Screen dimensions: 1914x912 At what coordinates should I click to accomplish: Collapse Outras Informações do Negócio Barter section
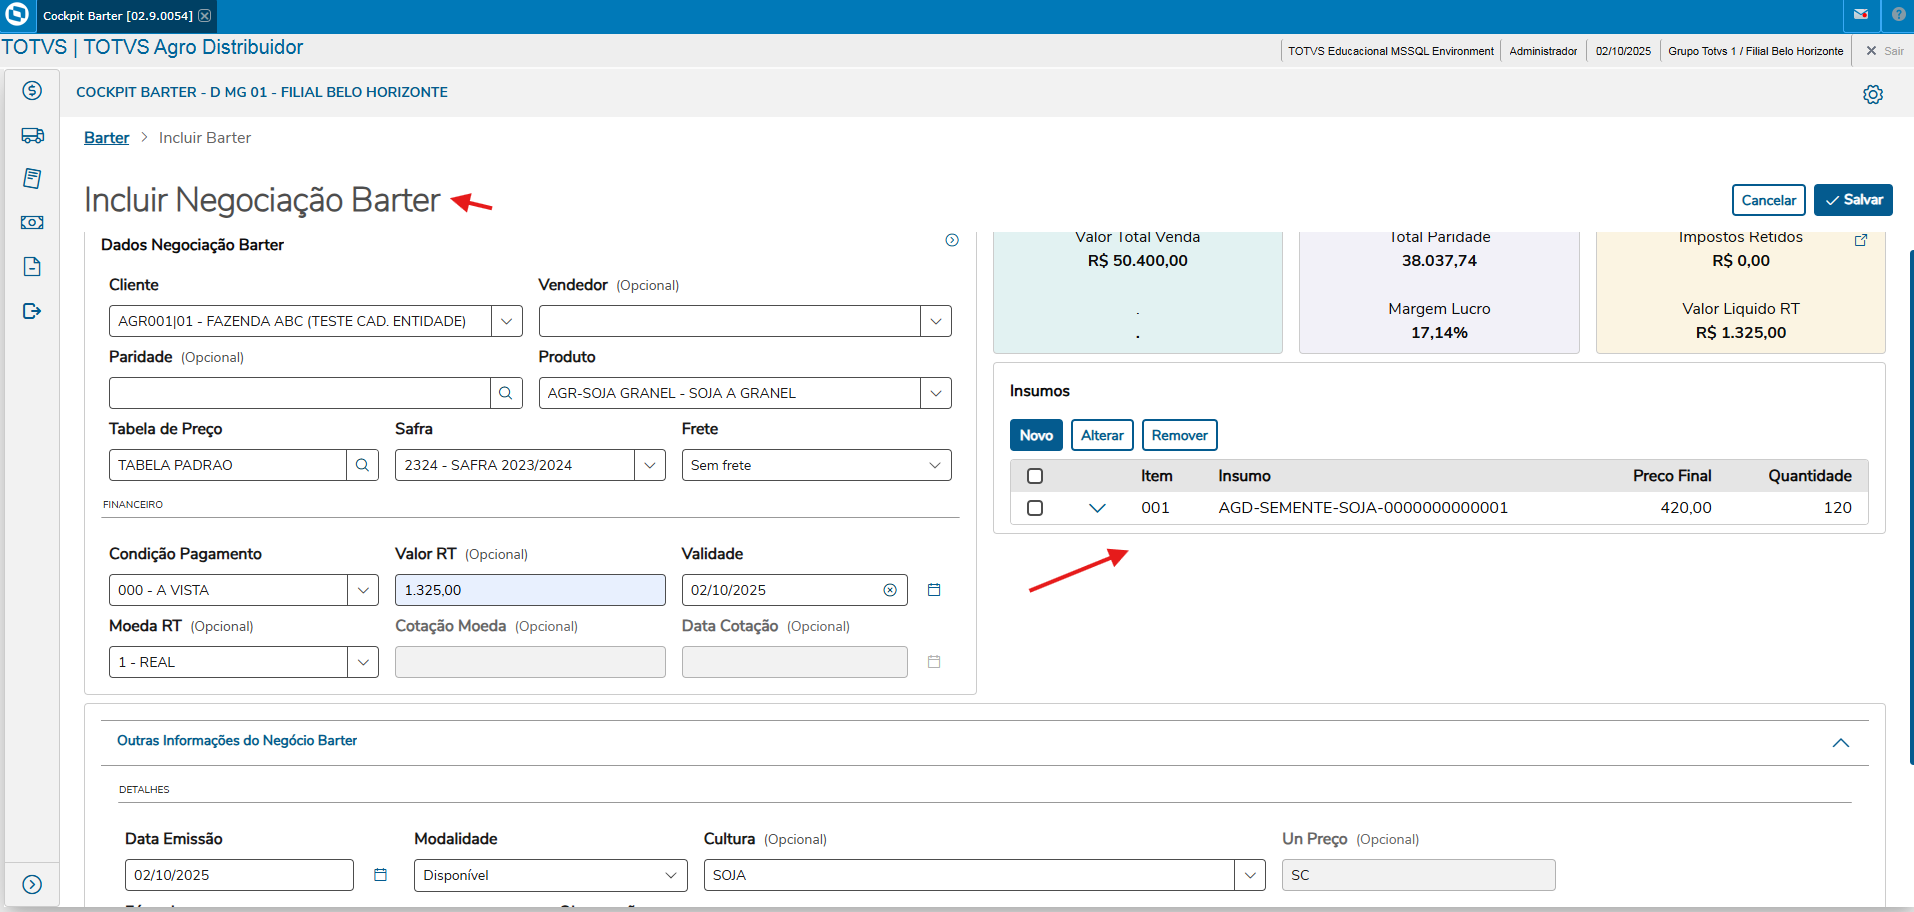point(1840,742)
